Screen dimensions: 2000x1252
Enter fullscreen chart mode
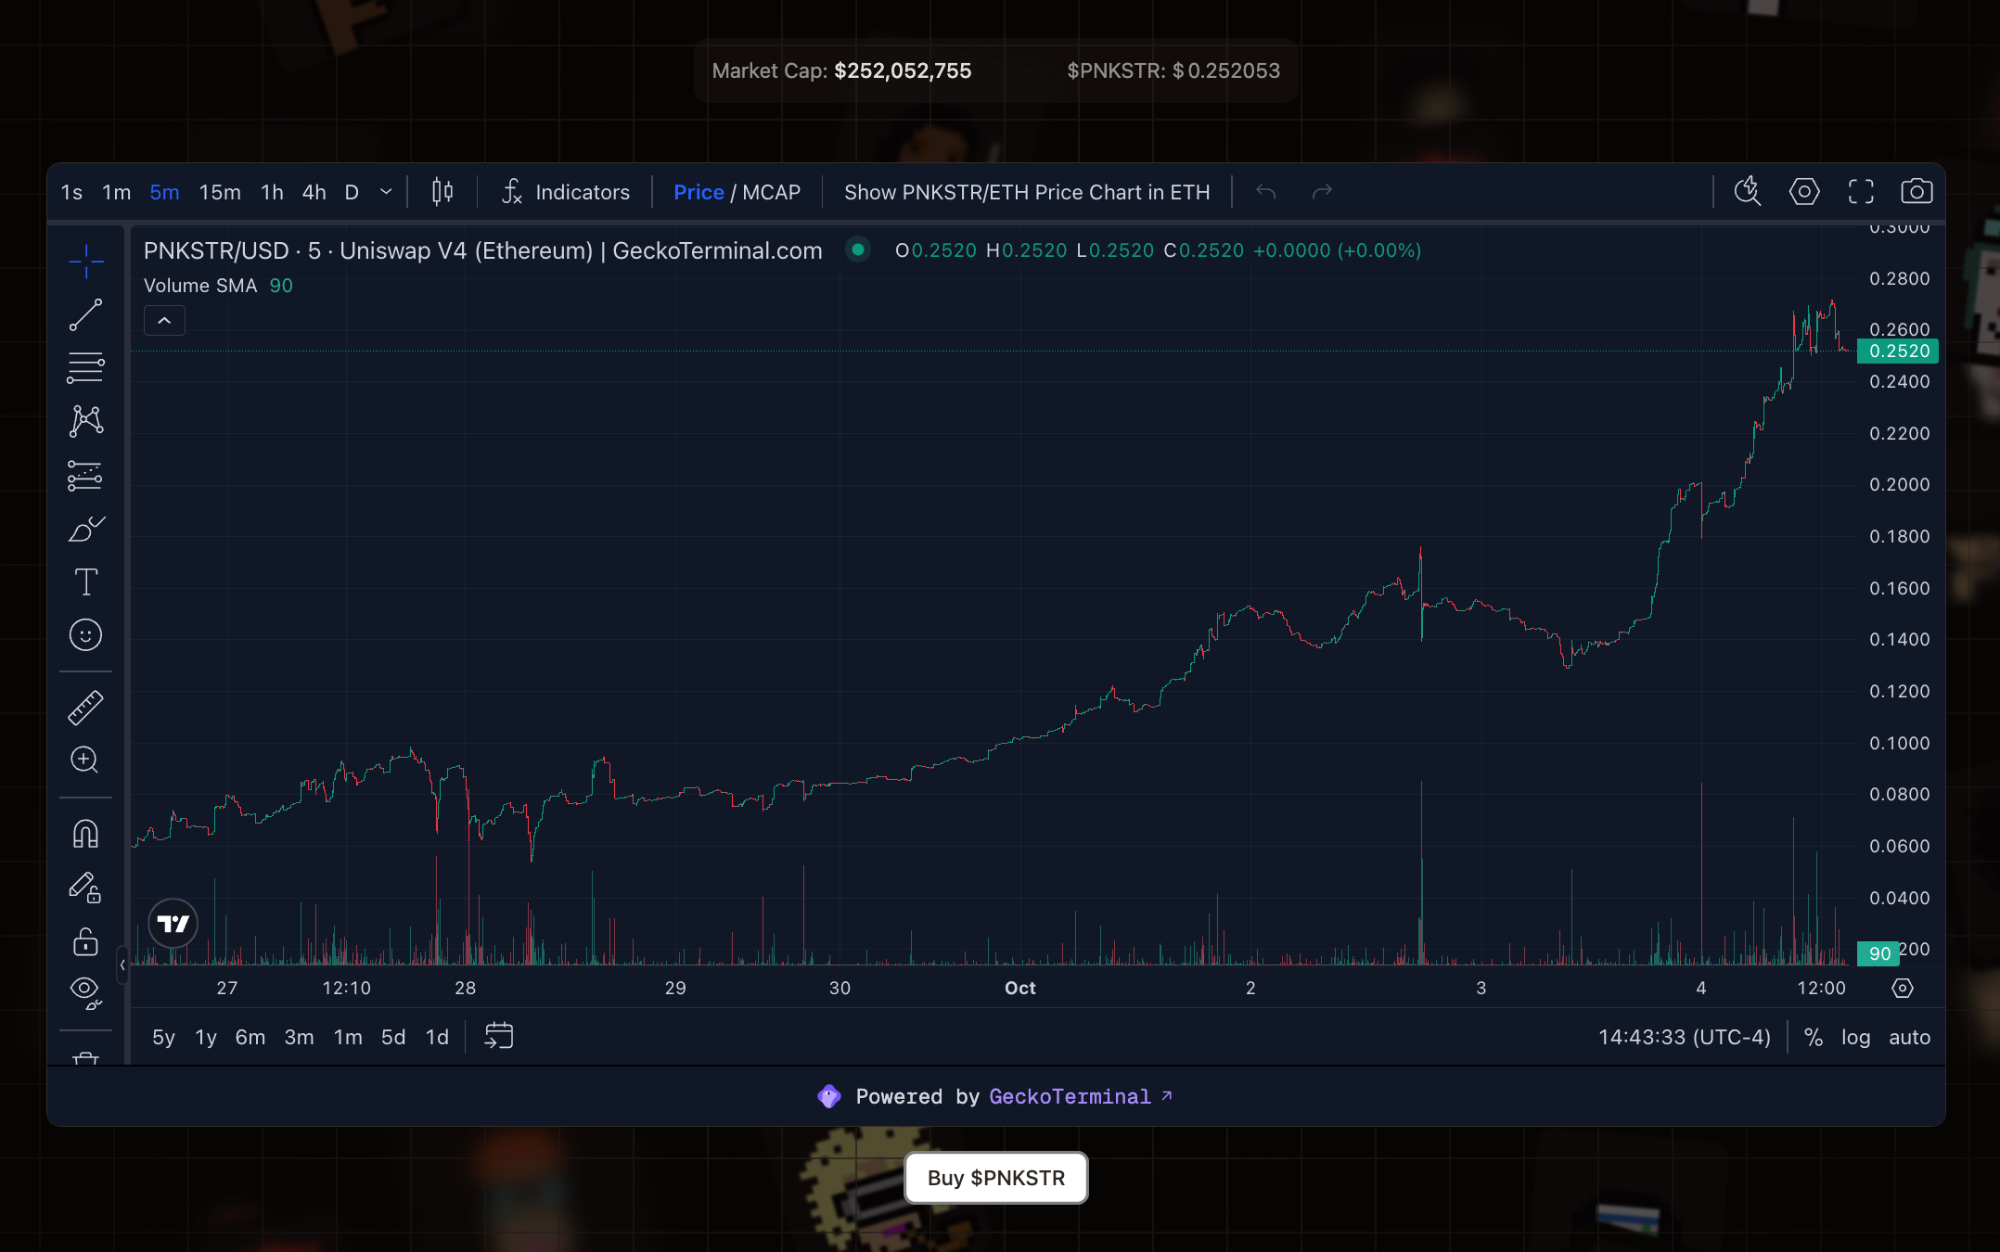1860,192
